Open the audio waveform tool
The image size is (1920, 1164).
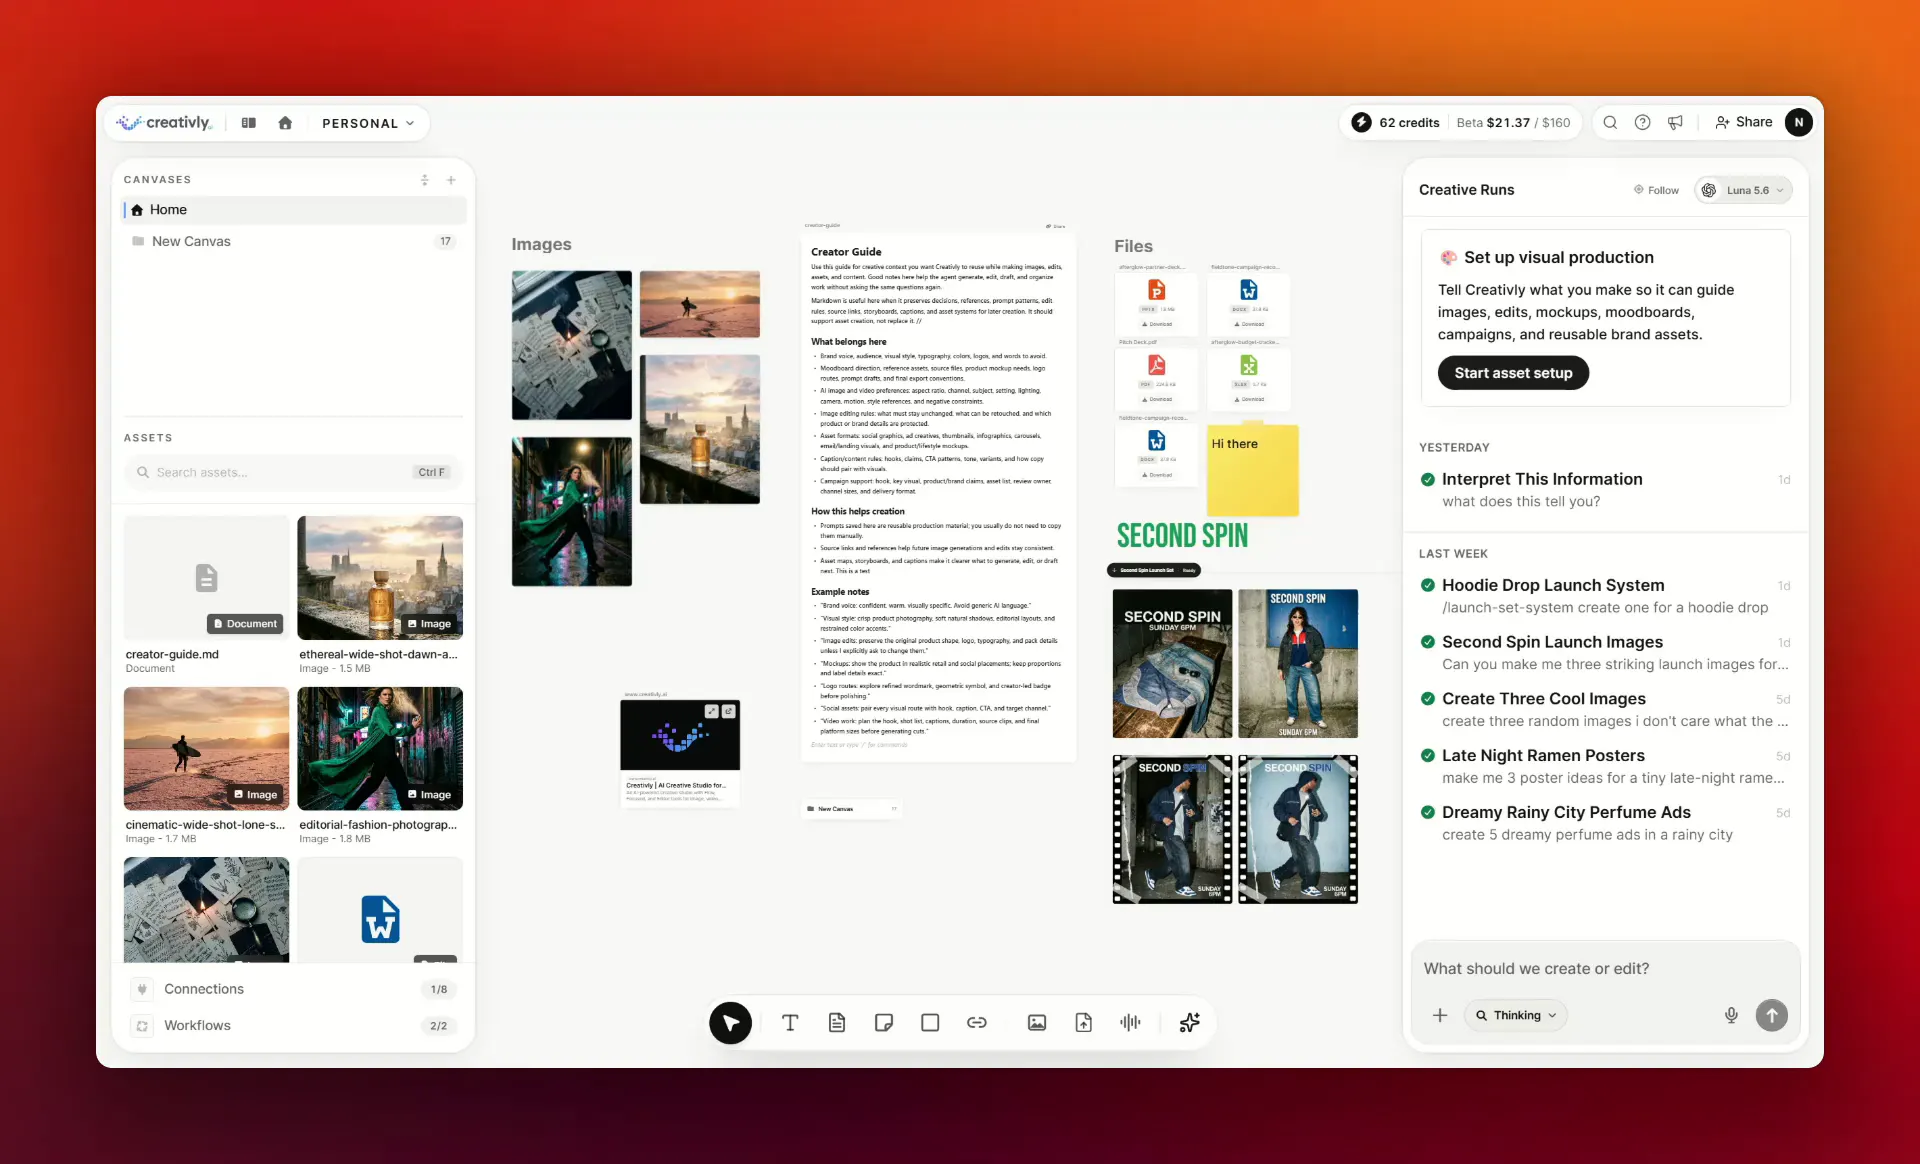coord(1130,1022)
